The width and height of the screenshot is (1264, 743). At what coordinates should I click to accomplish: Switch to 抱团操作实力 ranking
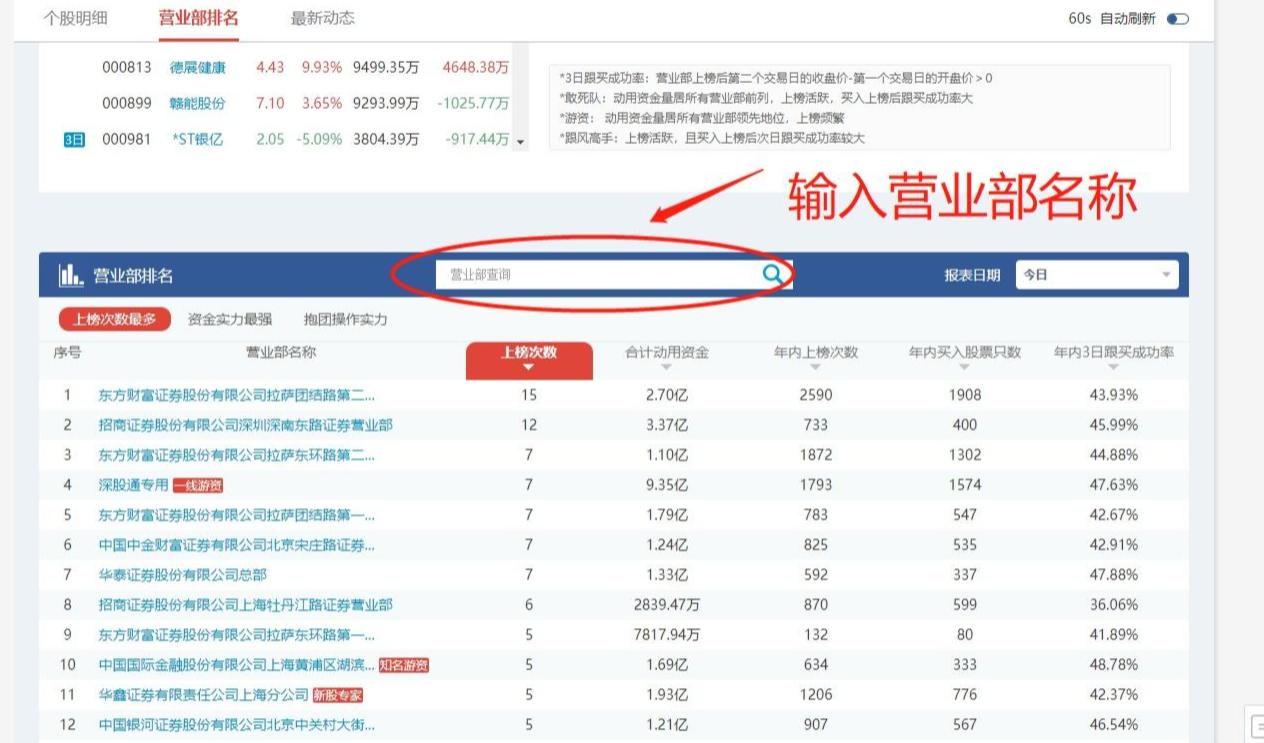pos(345,319)
